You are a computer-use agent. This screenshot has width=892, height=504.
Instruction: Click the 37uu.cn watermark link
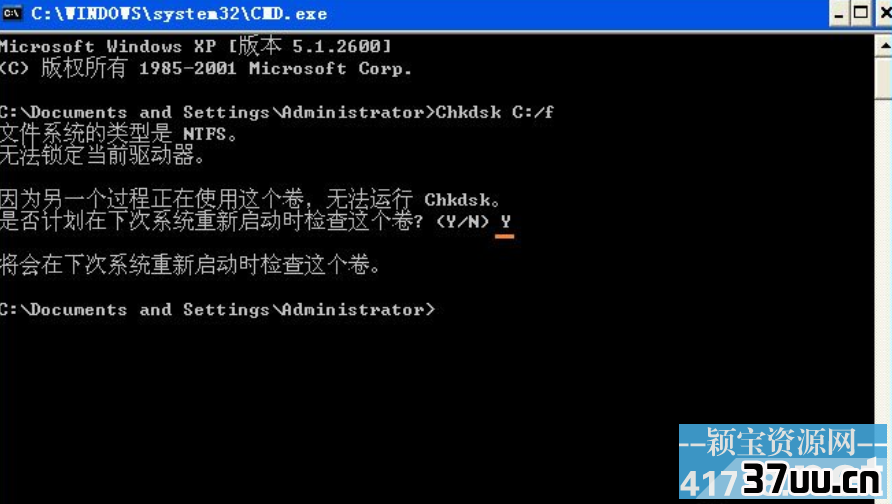coord(813,479)
